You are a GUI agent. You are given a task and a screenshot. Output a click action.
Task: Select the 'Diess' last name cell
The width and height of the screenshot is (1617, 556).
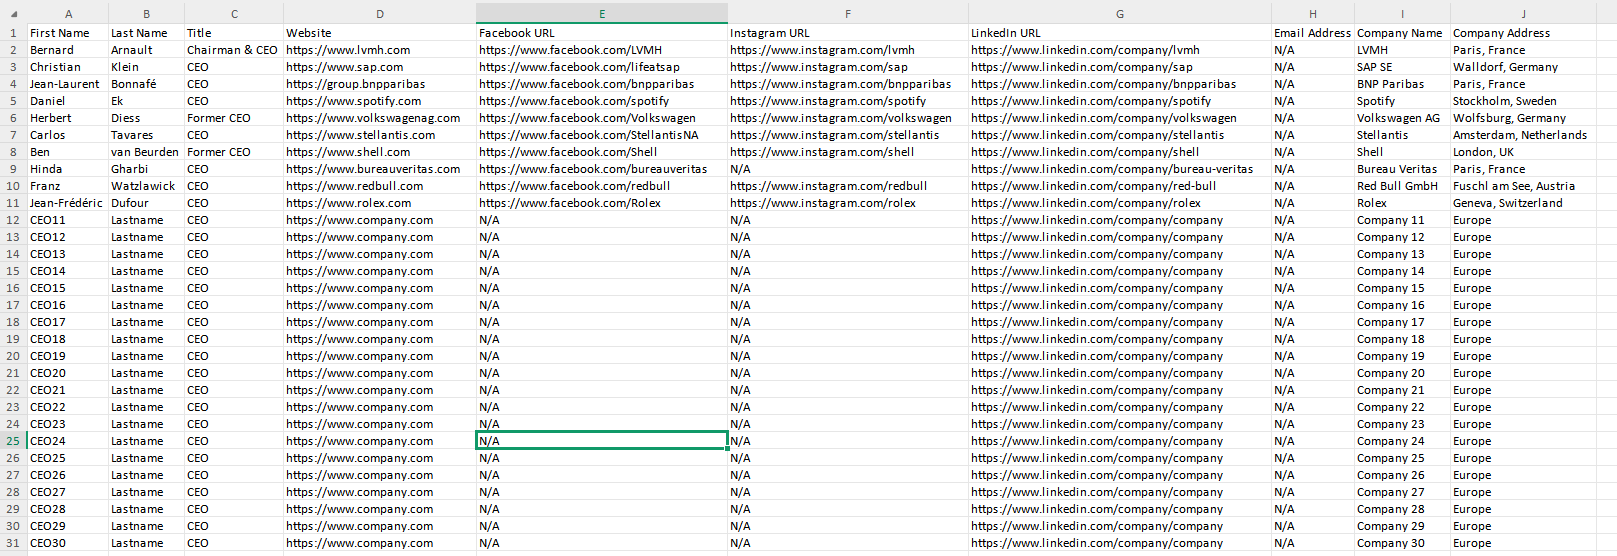coord(146,118)
